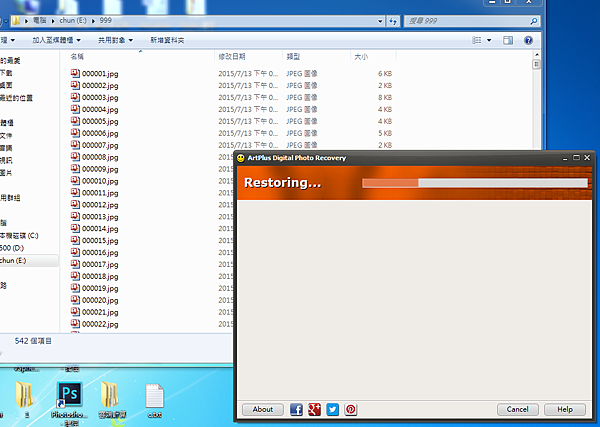Click 新增資料夾 in Explorer toolbar

click(x=167, y=40)
